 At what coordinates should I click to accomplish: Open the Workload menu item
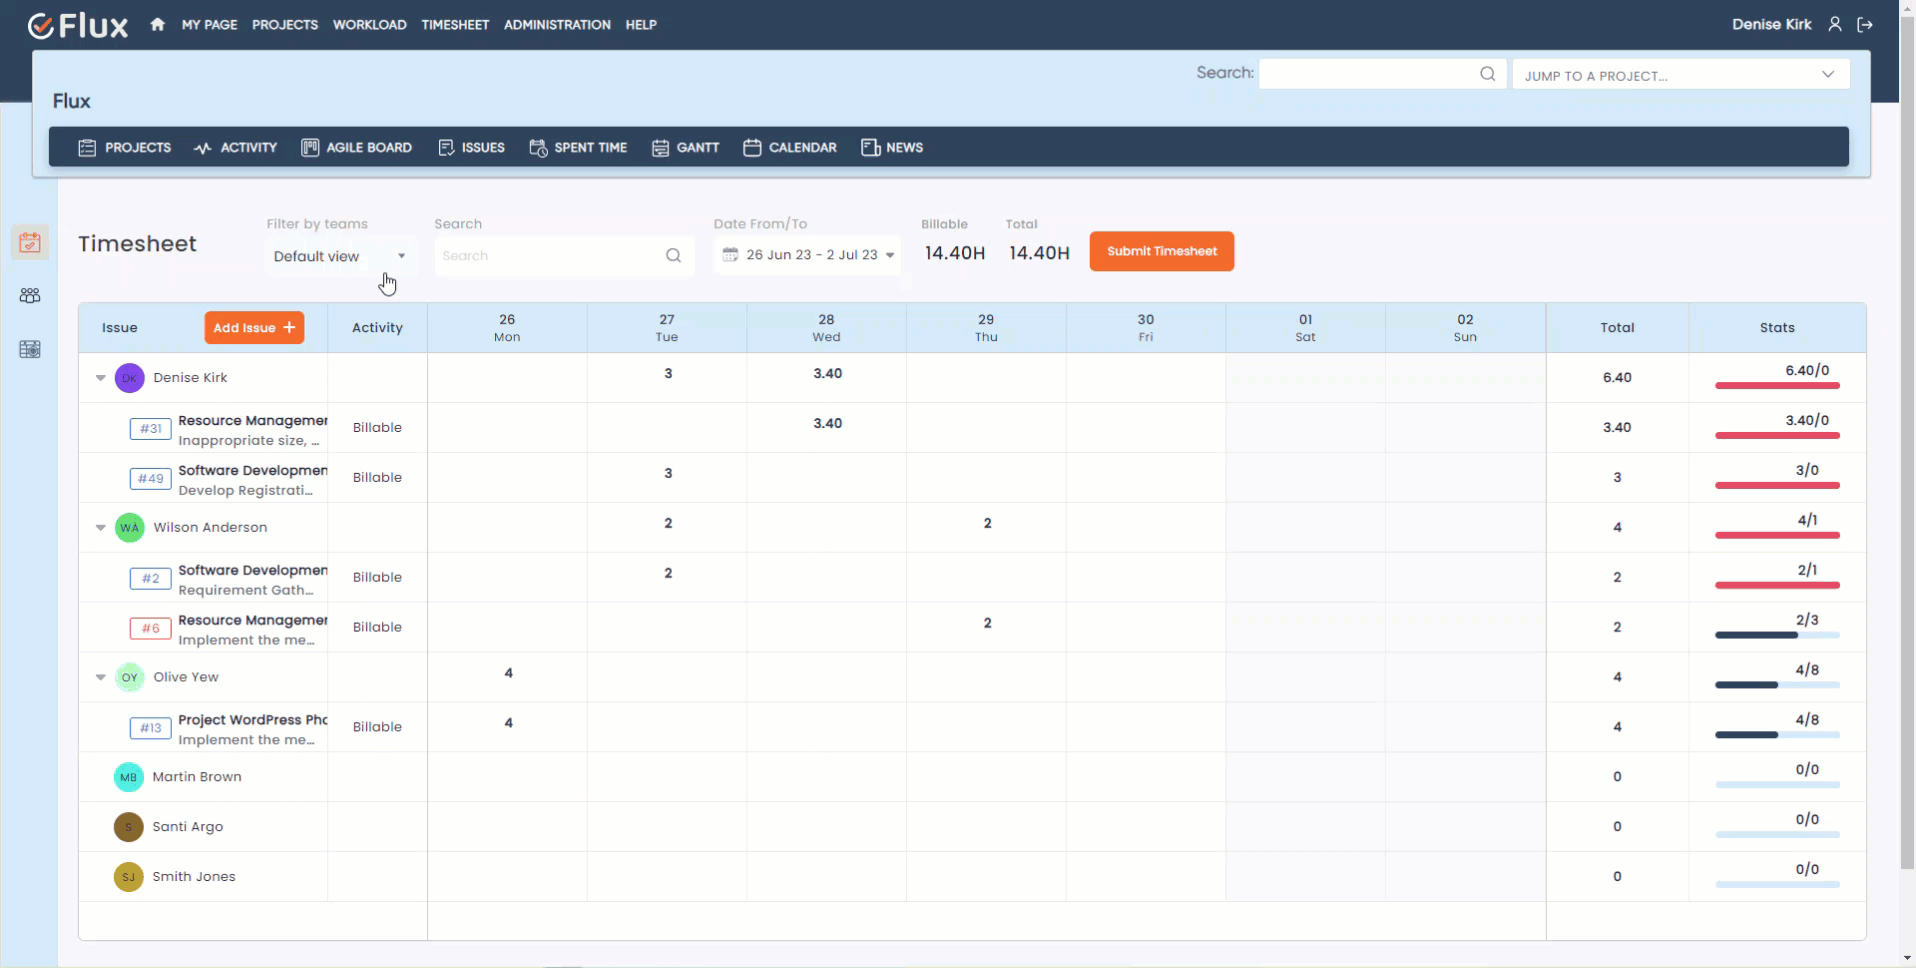[x=369, y=25]
